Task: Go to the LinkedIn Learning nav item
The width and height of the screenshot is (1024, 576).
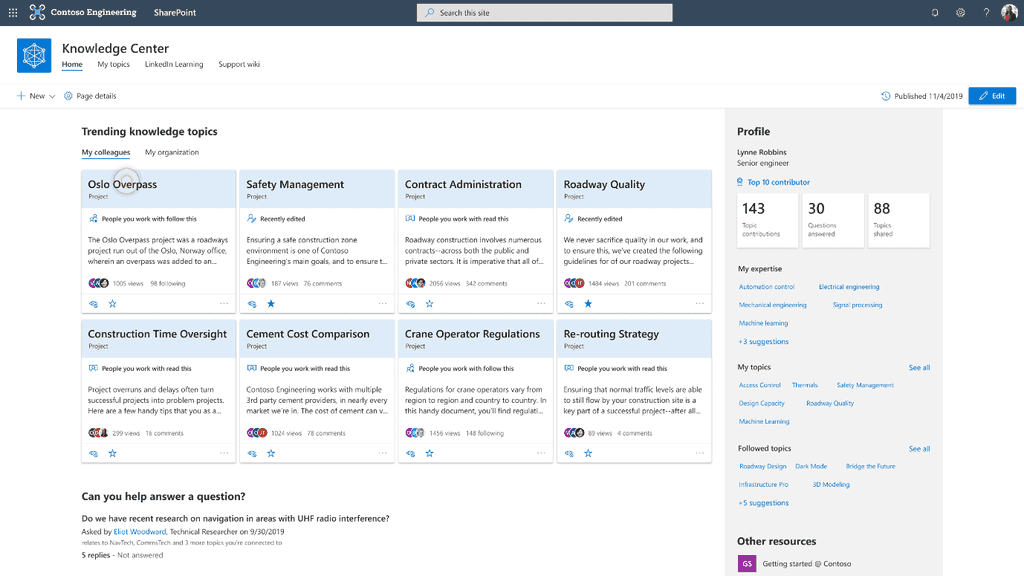Action: point(174,64)
